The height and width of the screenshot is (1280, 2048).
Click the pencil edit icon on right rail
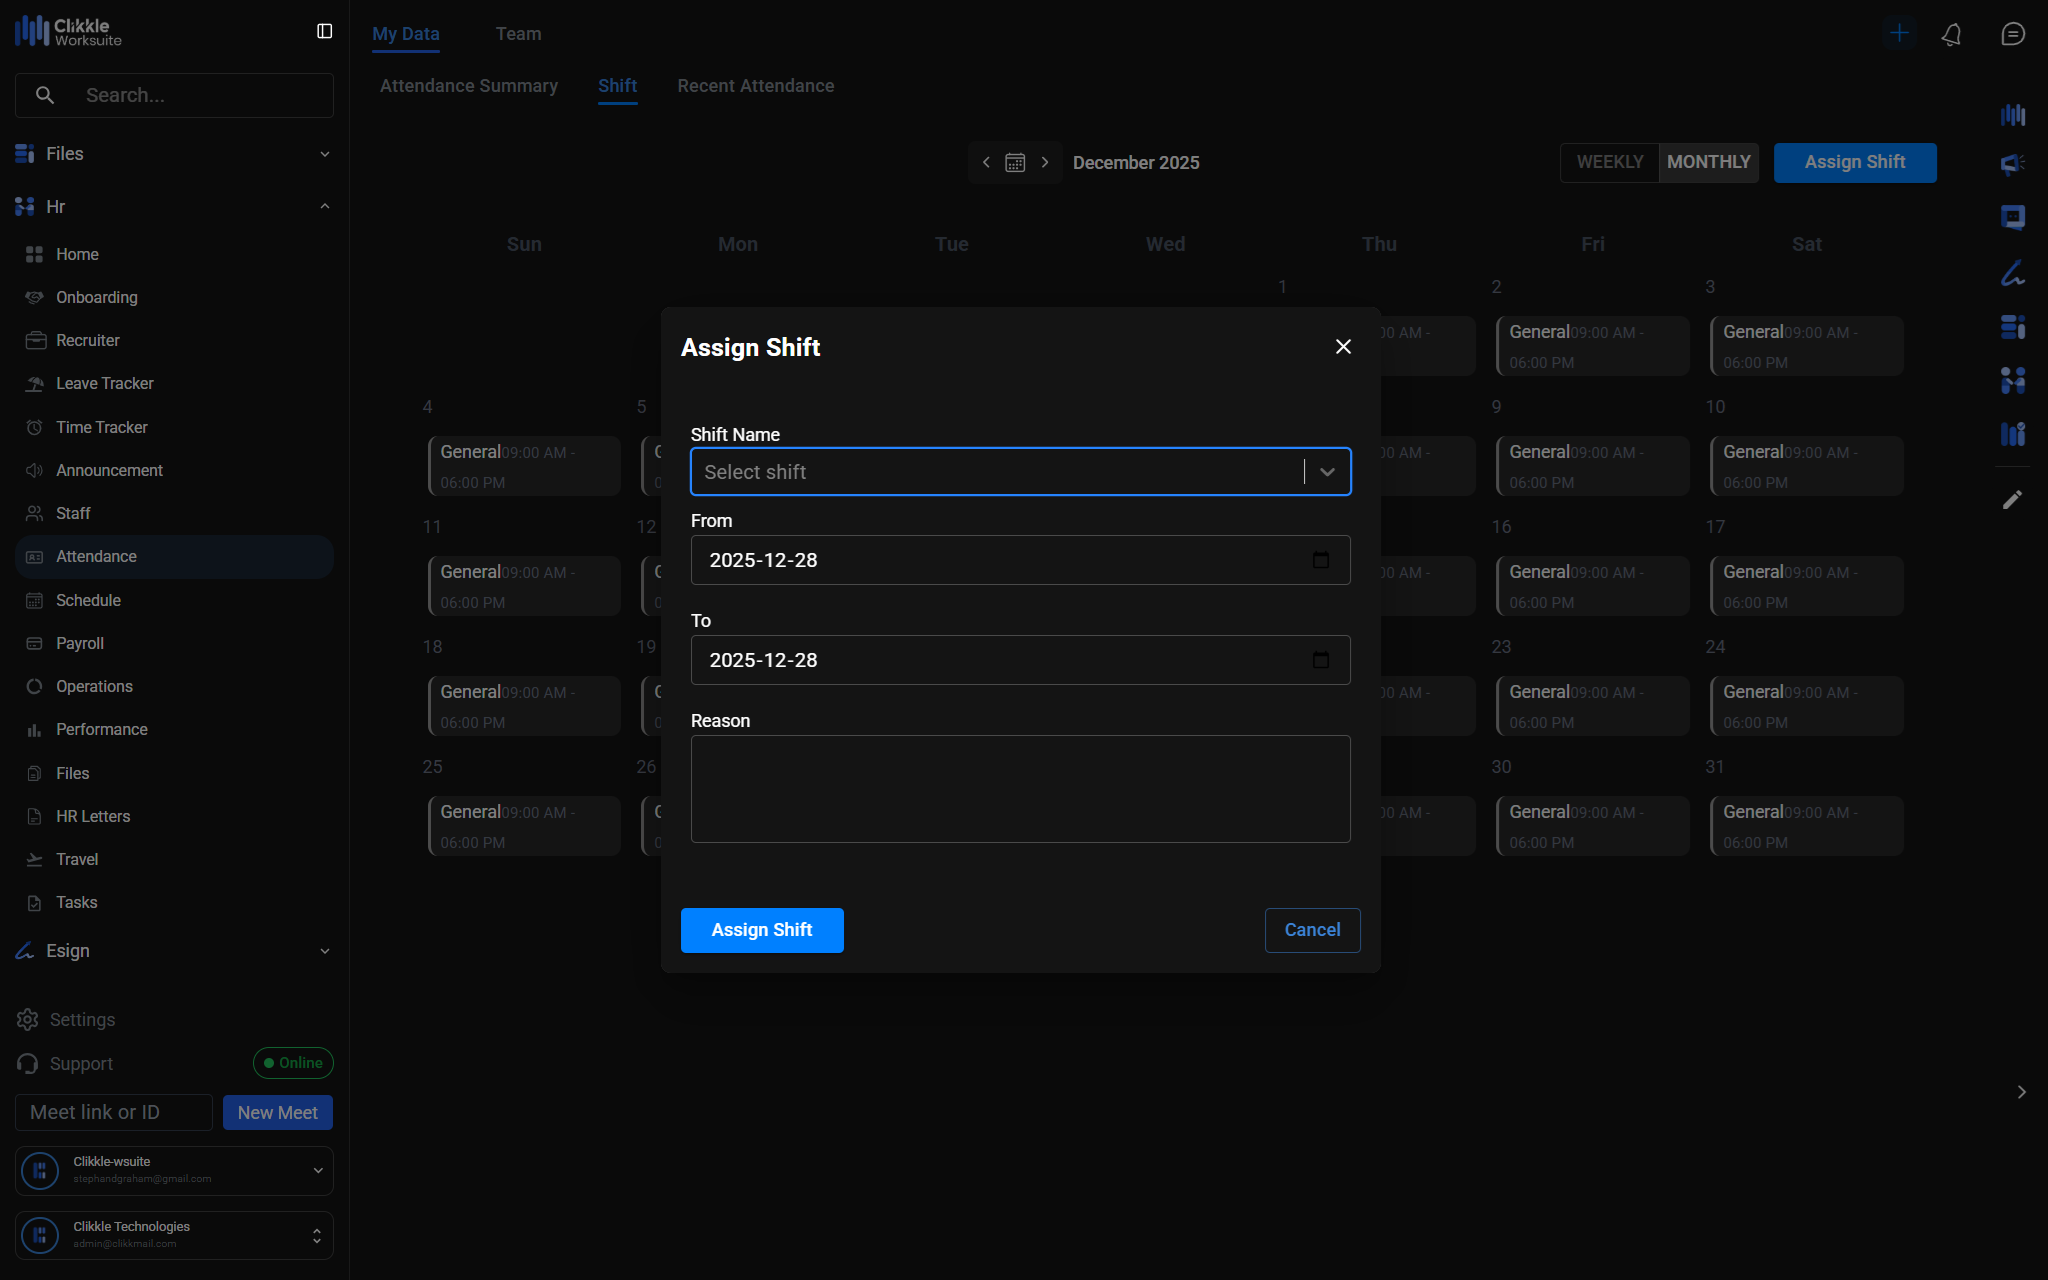point(2012,499)
